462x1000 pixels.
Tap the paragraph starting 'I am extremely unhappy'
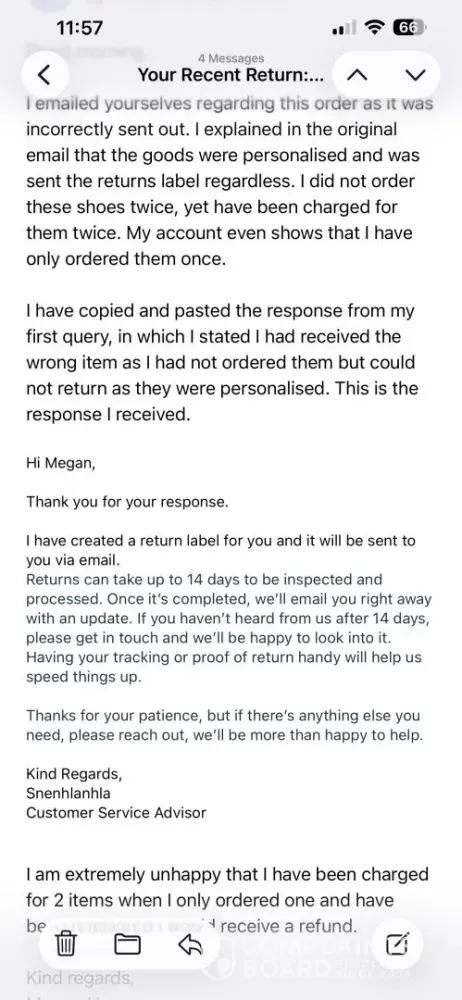(x=227, y=900)
